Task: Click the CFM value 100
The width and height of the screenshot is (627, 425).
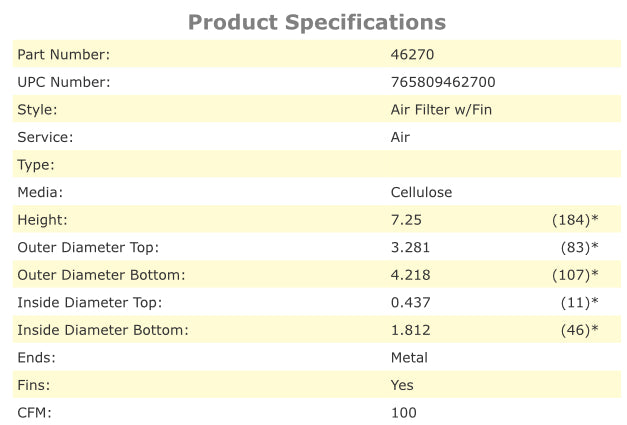Action: tap(403, 412)
